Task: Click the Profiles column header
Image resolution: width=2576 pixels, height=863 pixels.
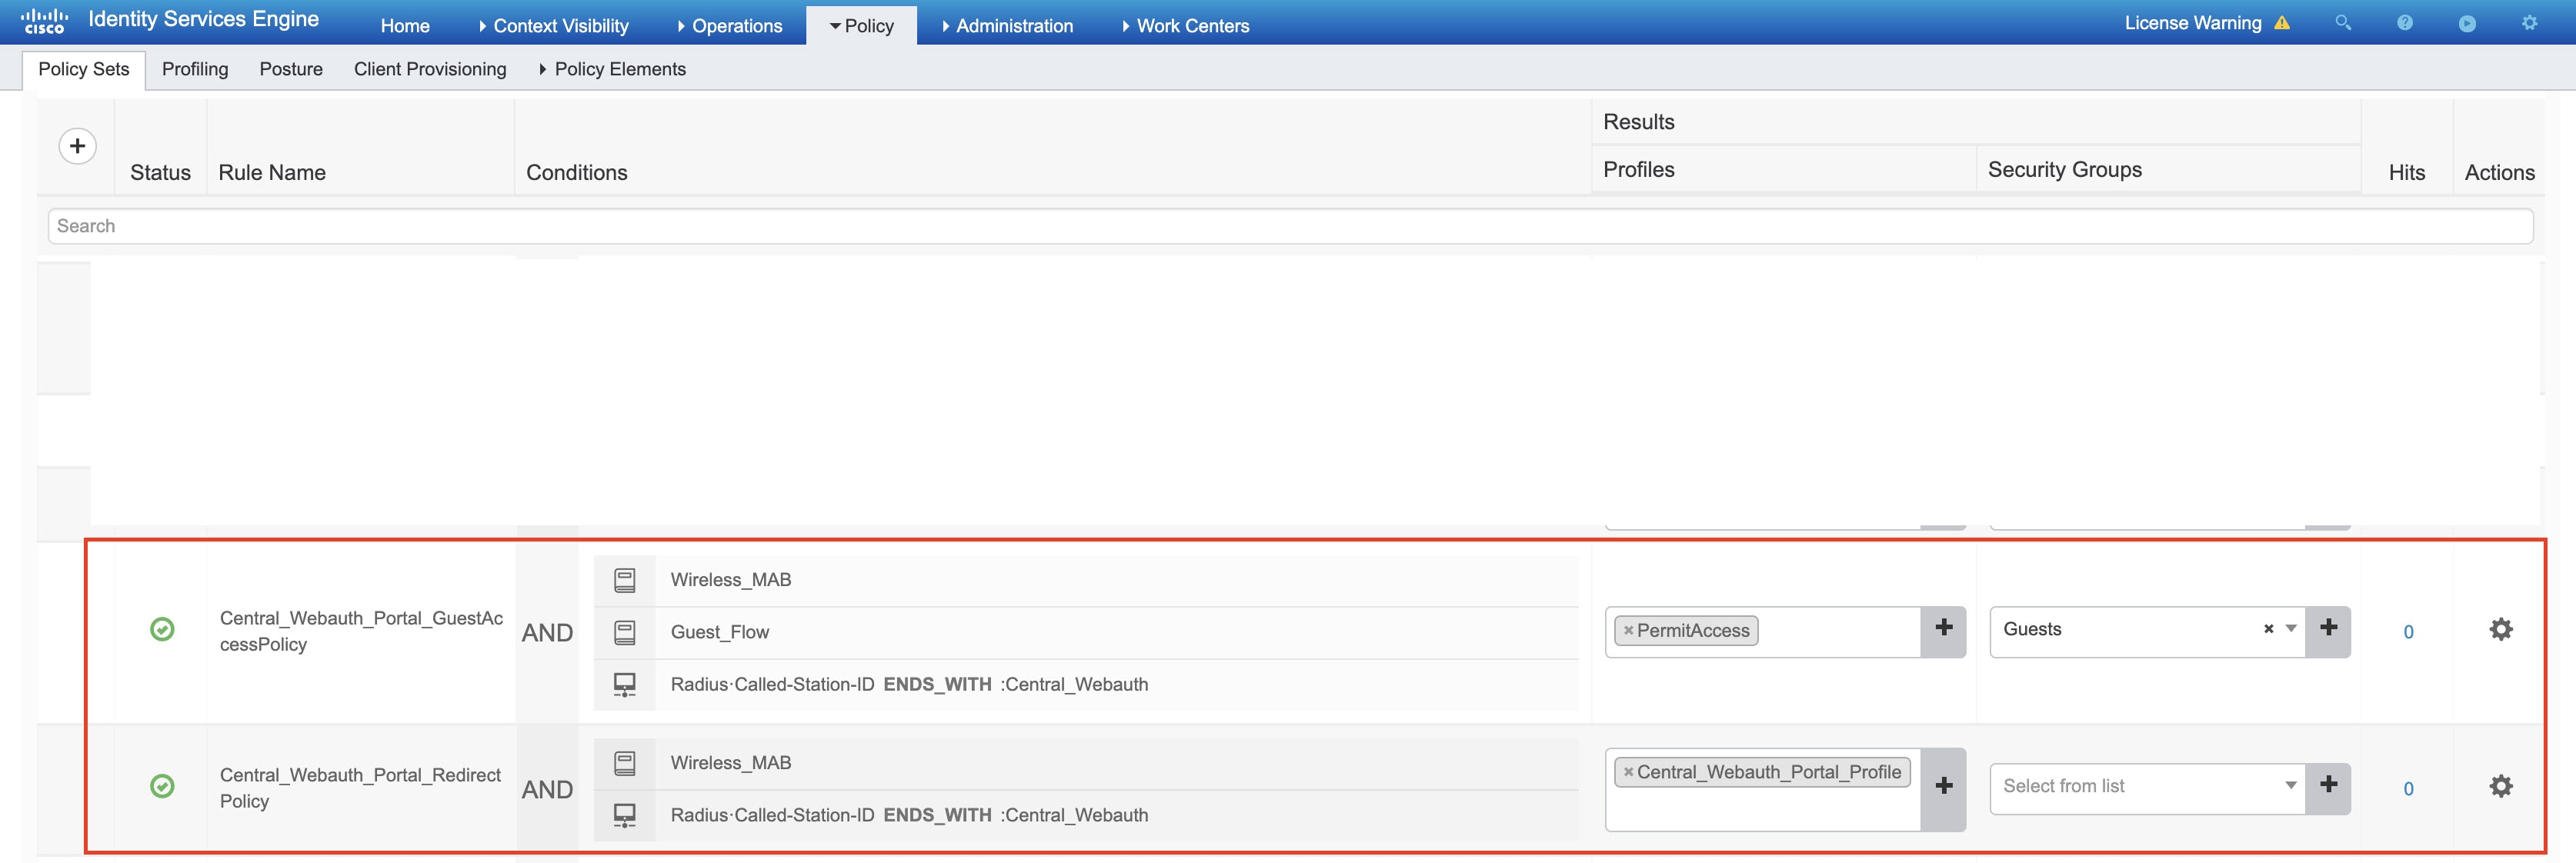Action: coord(1639,170)
